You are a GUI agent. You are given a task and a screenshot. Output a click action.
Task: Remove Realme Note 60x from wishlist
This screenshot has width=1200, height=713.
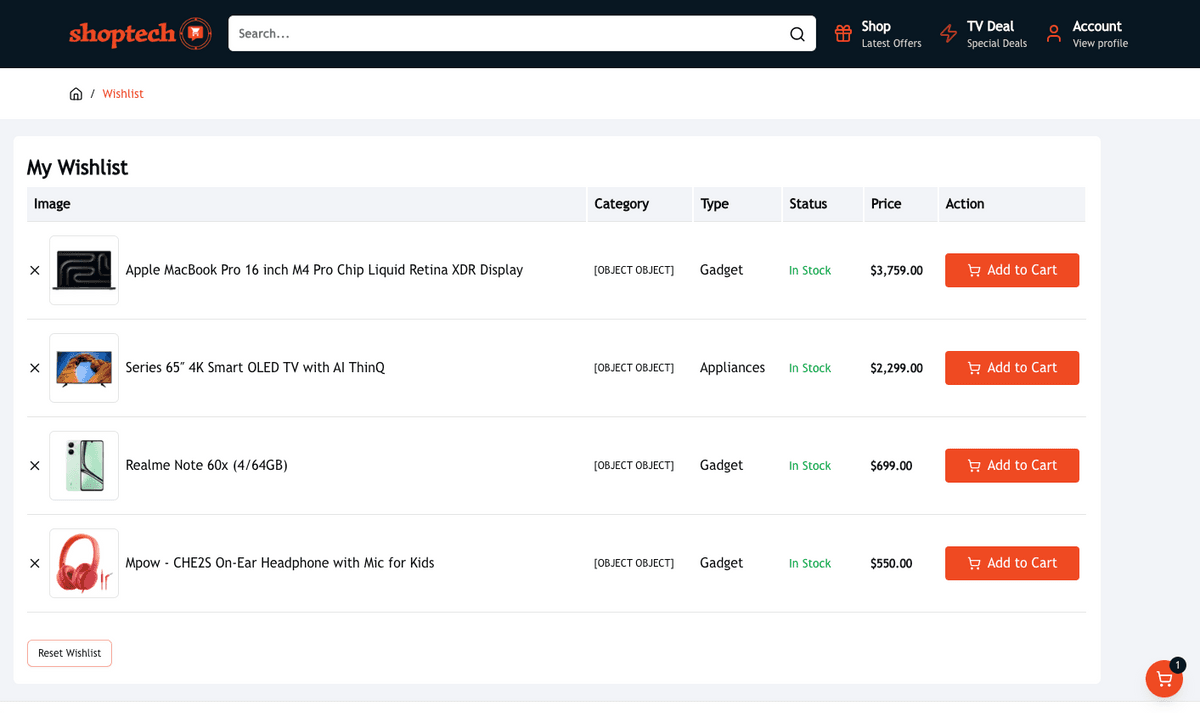(x=35, y=466)
